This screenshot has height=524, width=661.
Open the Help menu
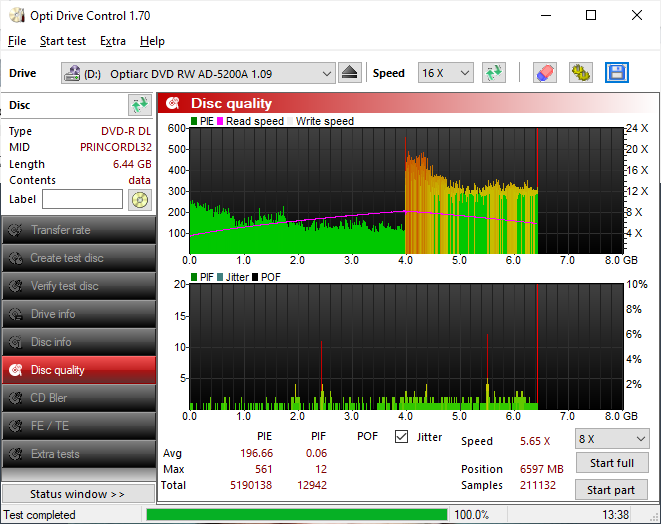pos(152,41)
